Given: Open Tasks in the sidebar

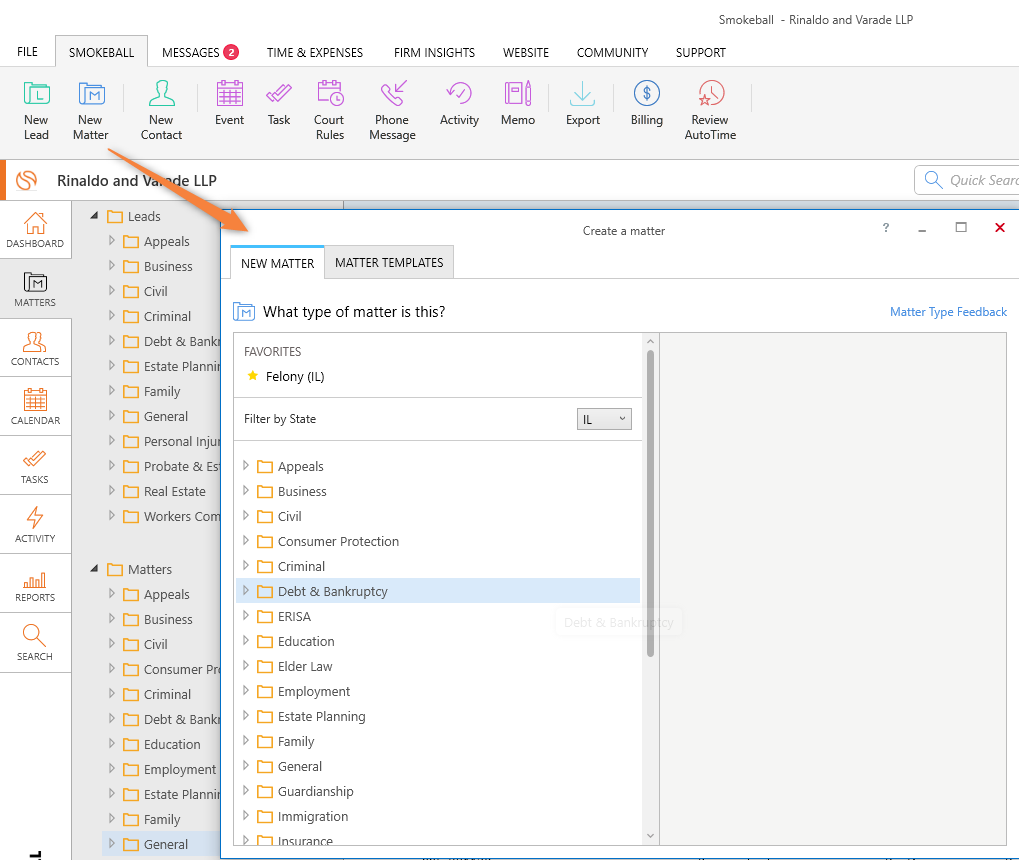Looking at the screenshot, I should [x=35, y=466].
